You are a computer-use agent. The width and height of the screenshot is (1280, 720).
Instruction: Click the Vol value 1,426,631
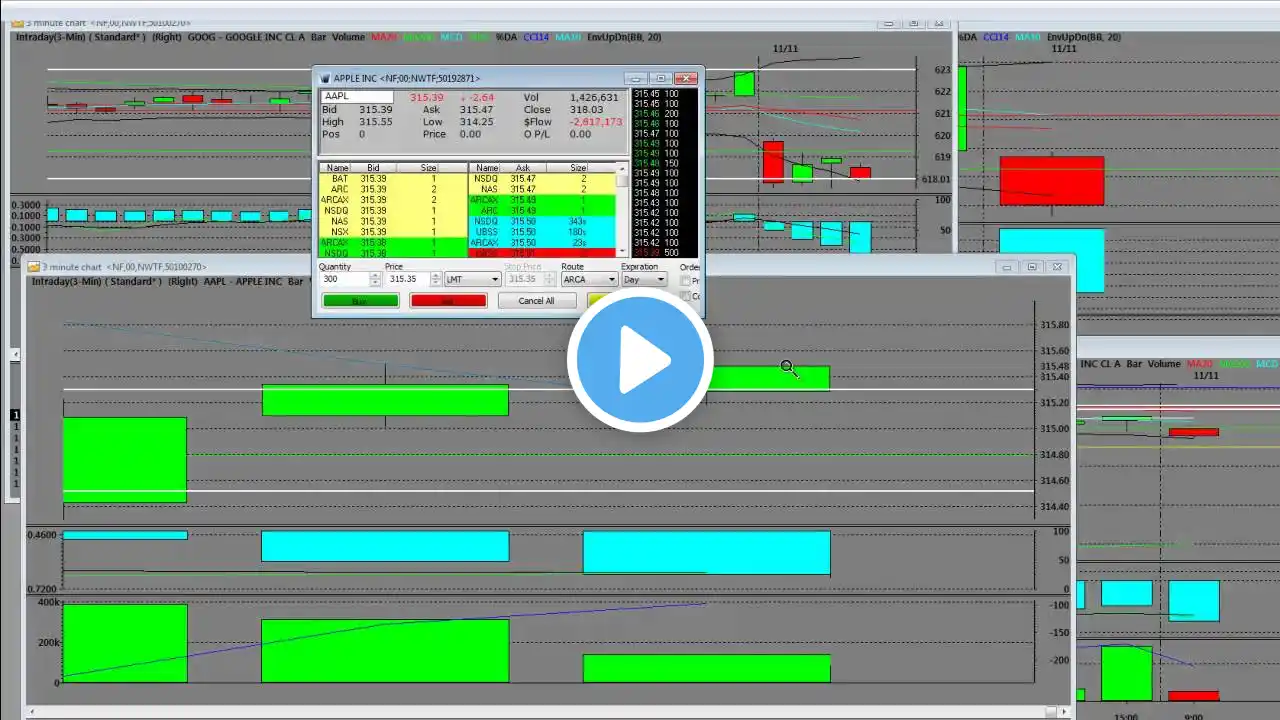tap(593, 97)
